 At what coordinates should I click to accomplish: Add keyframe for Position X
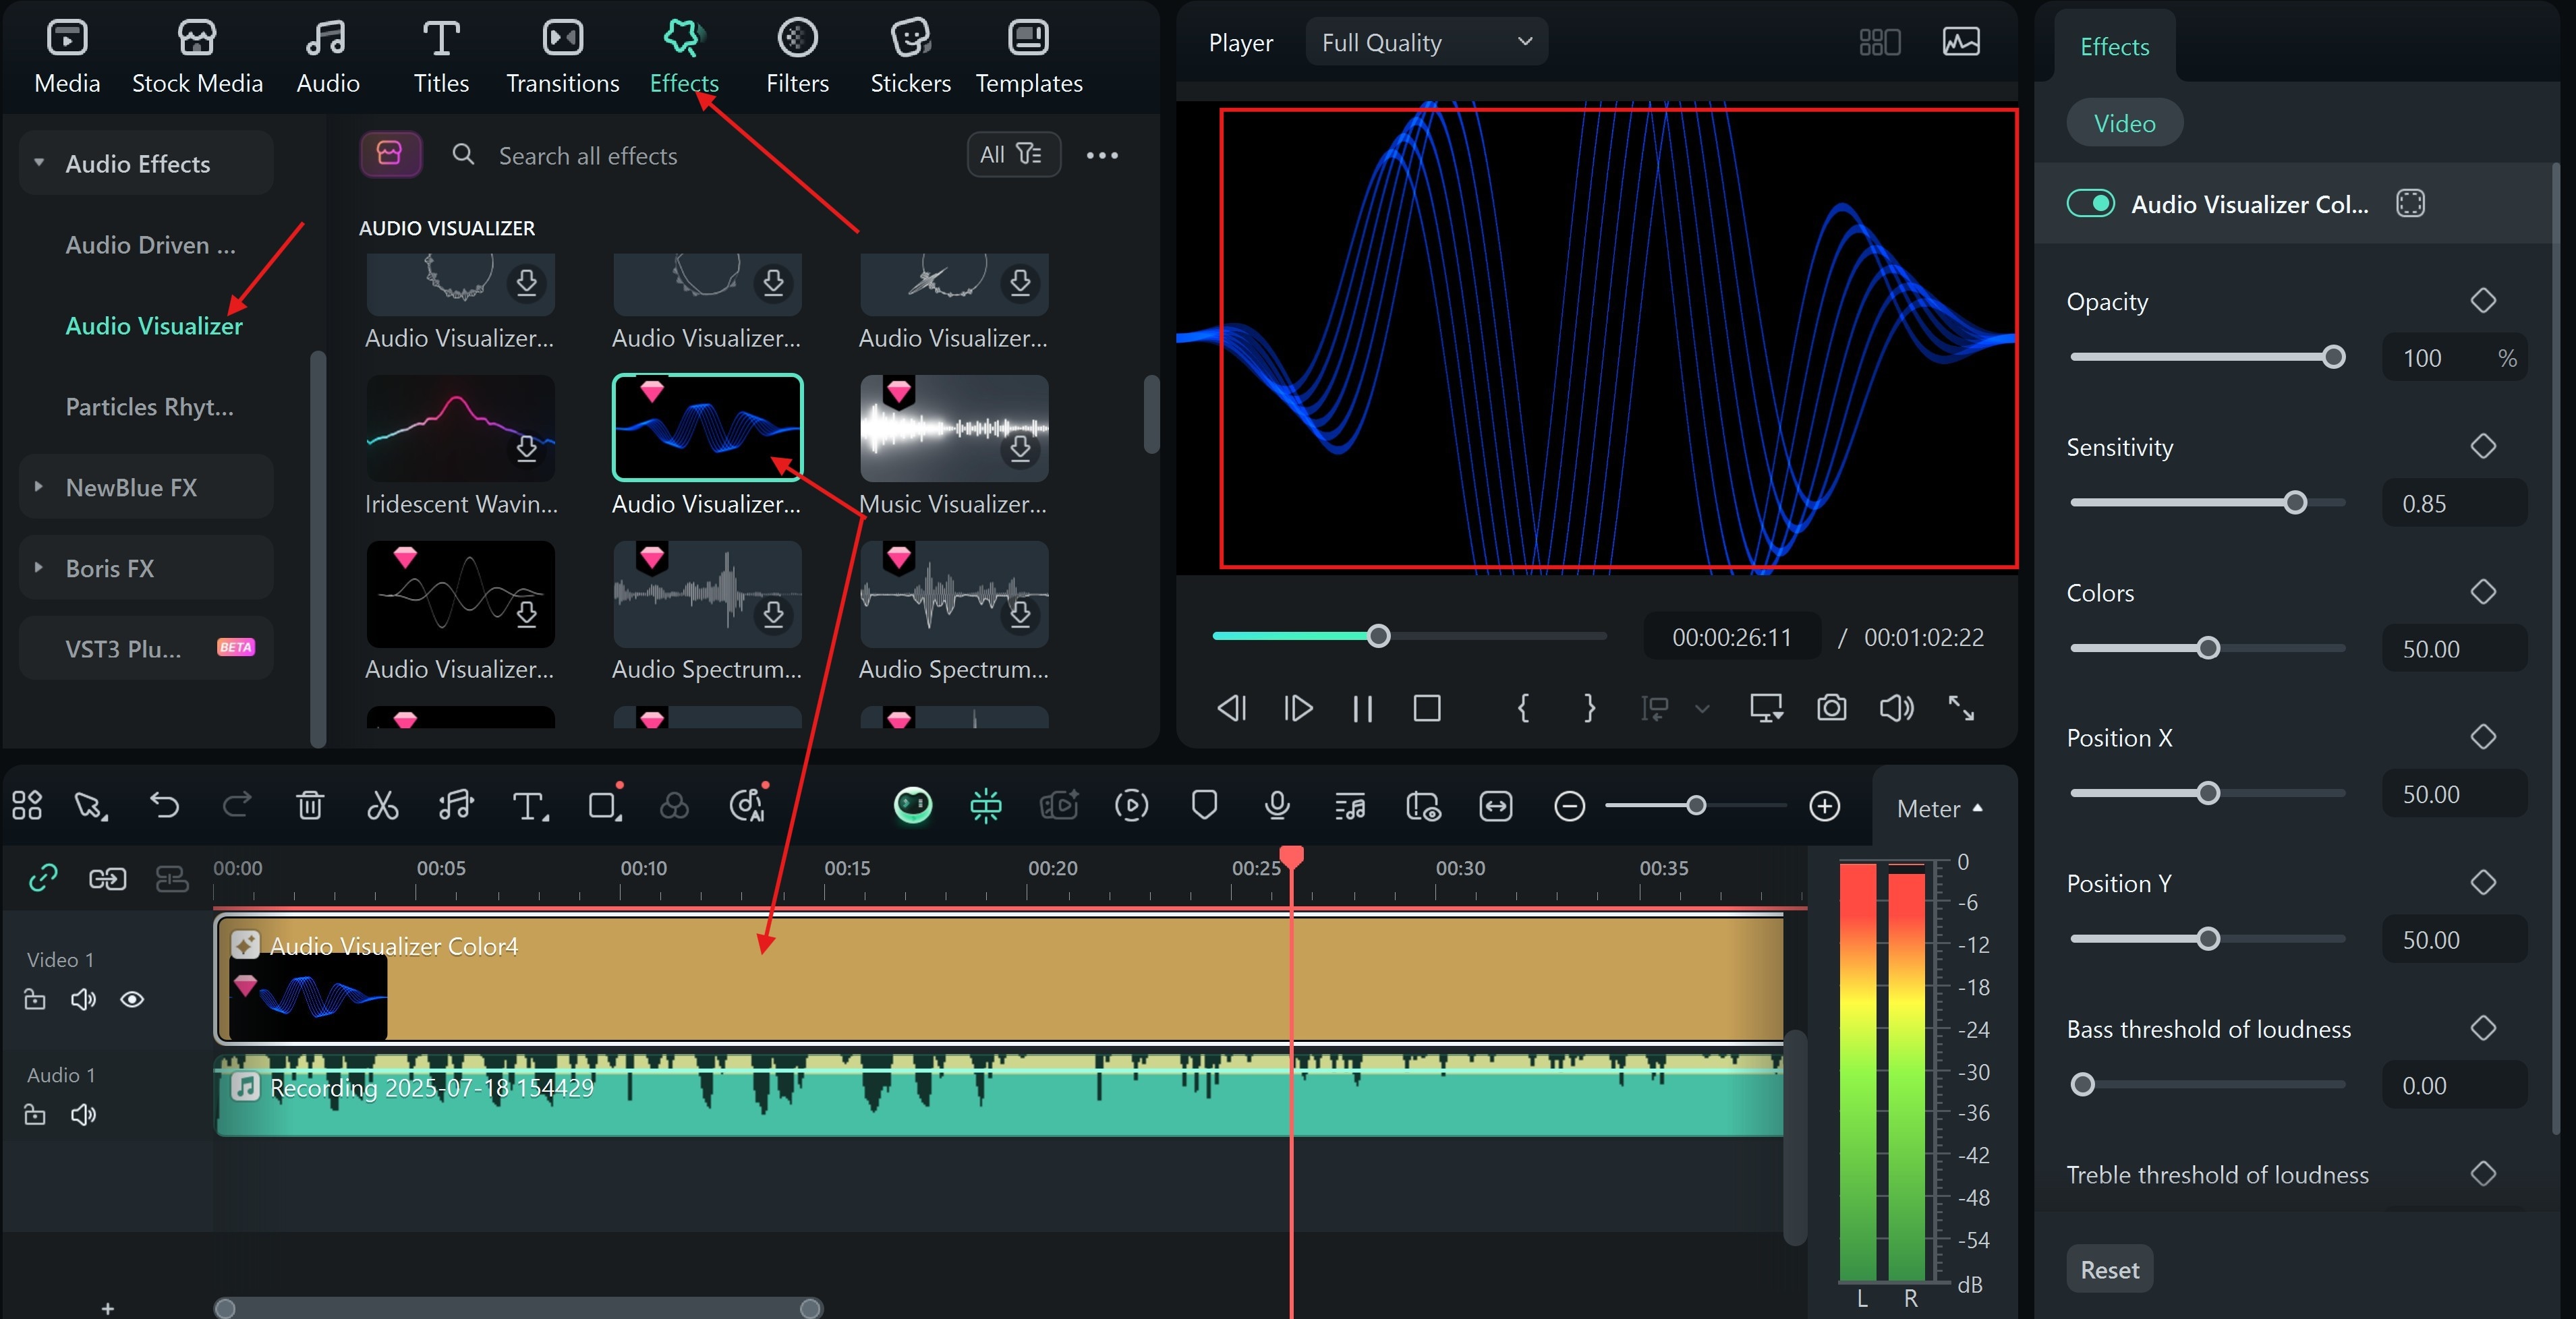point(2483,737)
